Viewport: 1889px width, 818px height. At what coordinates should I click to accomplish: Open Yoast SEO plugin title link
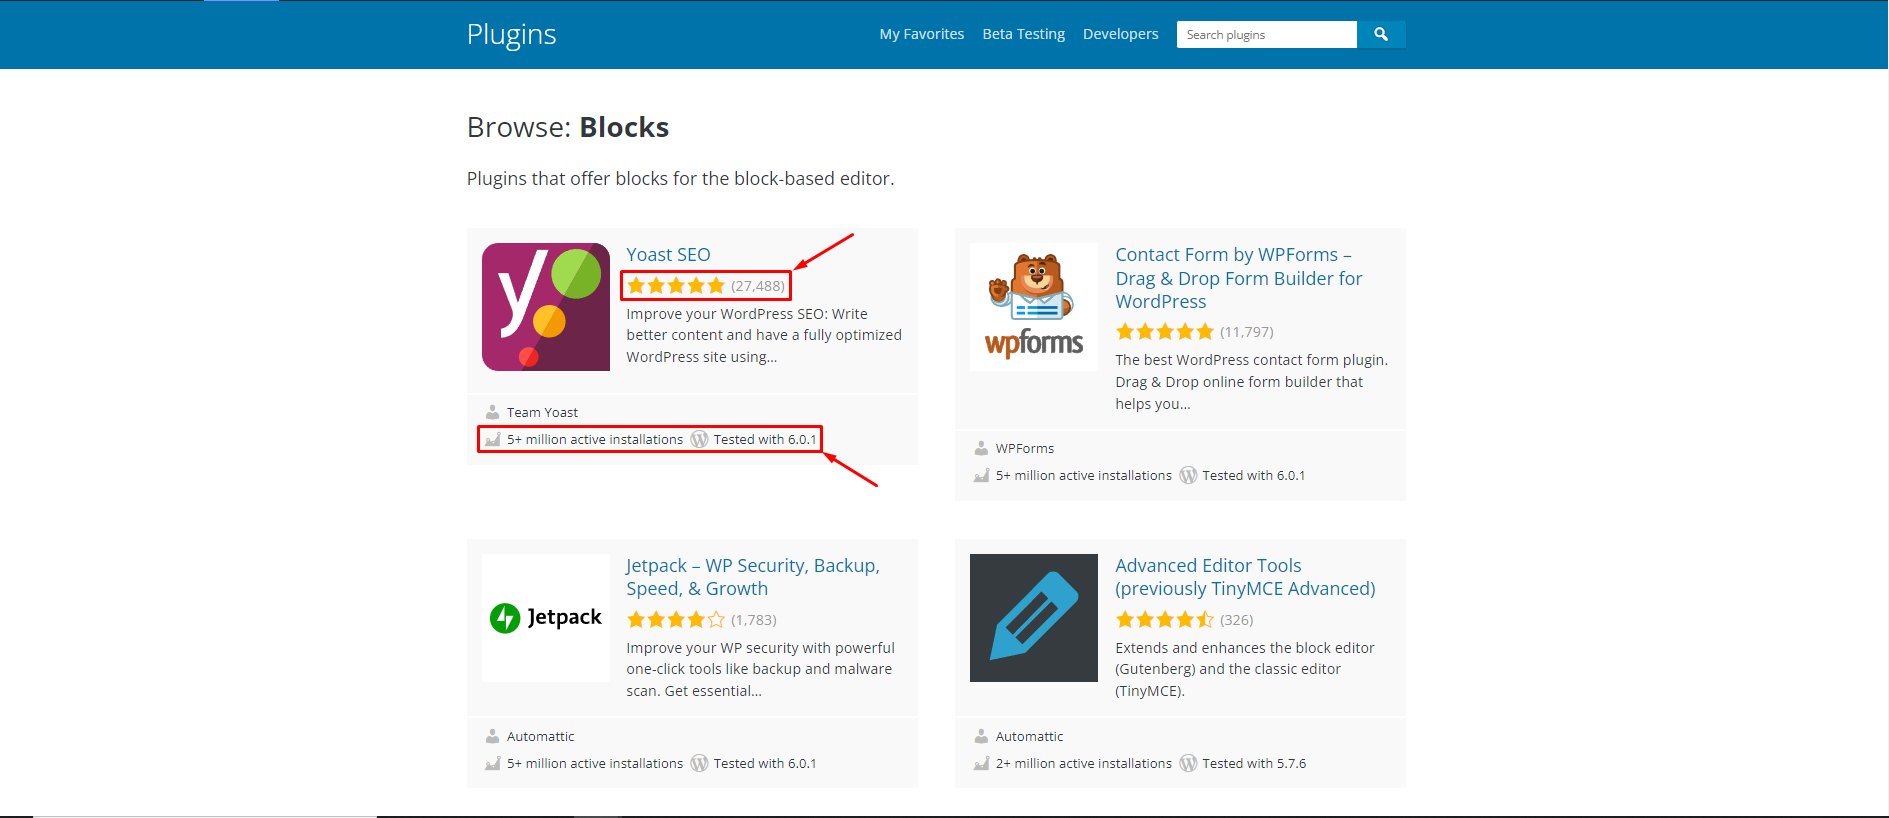[x=669, y=255]
